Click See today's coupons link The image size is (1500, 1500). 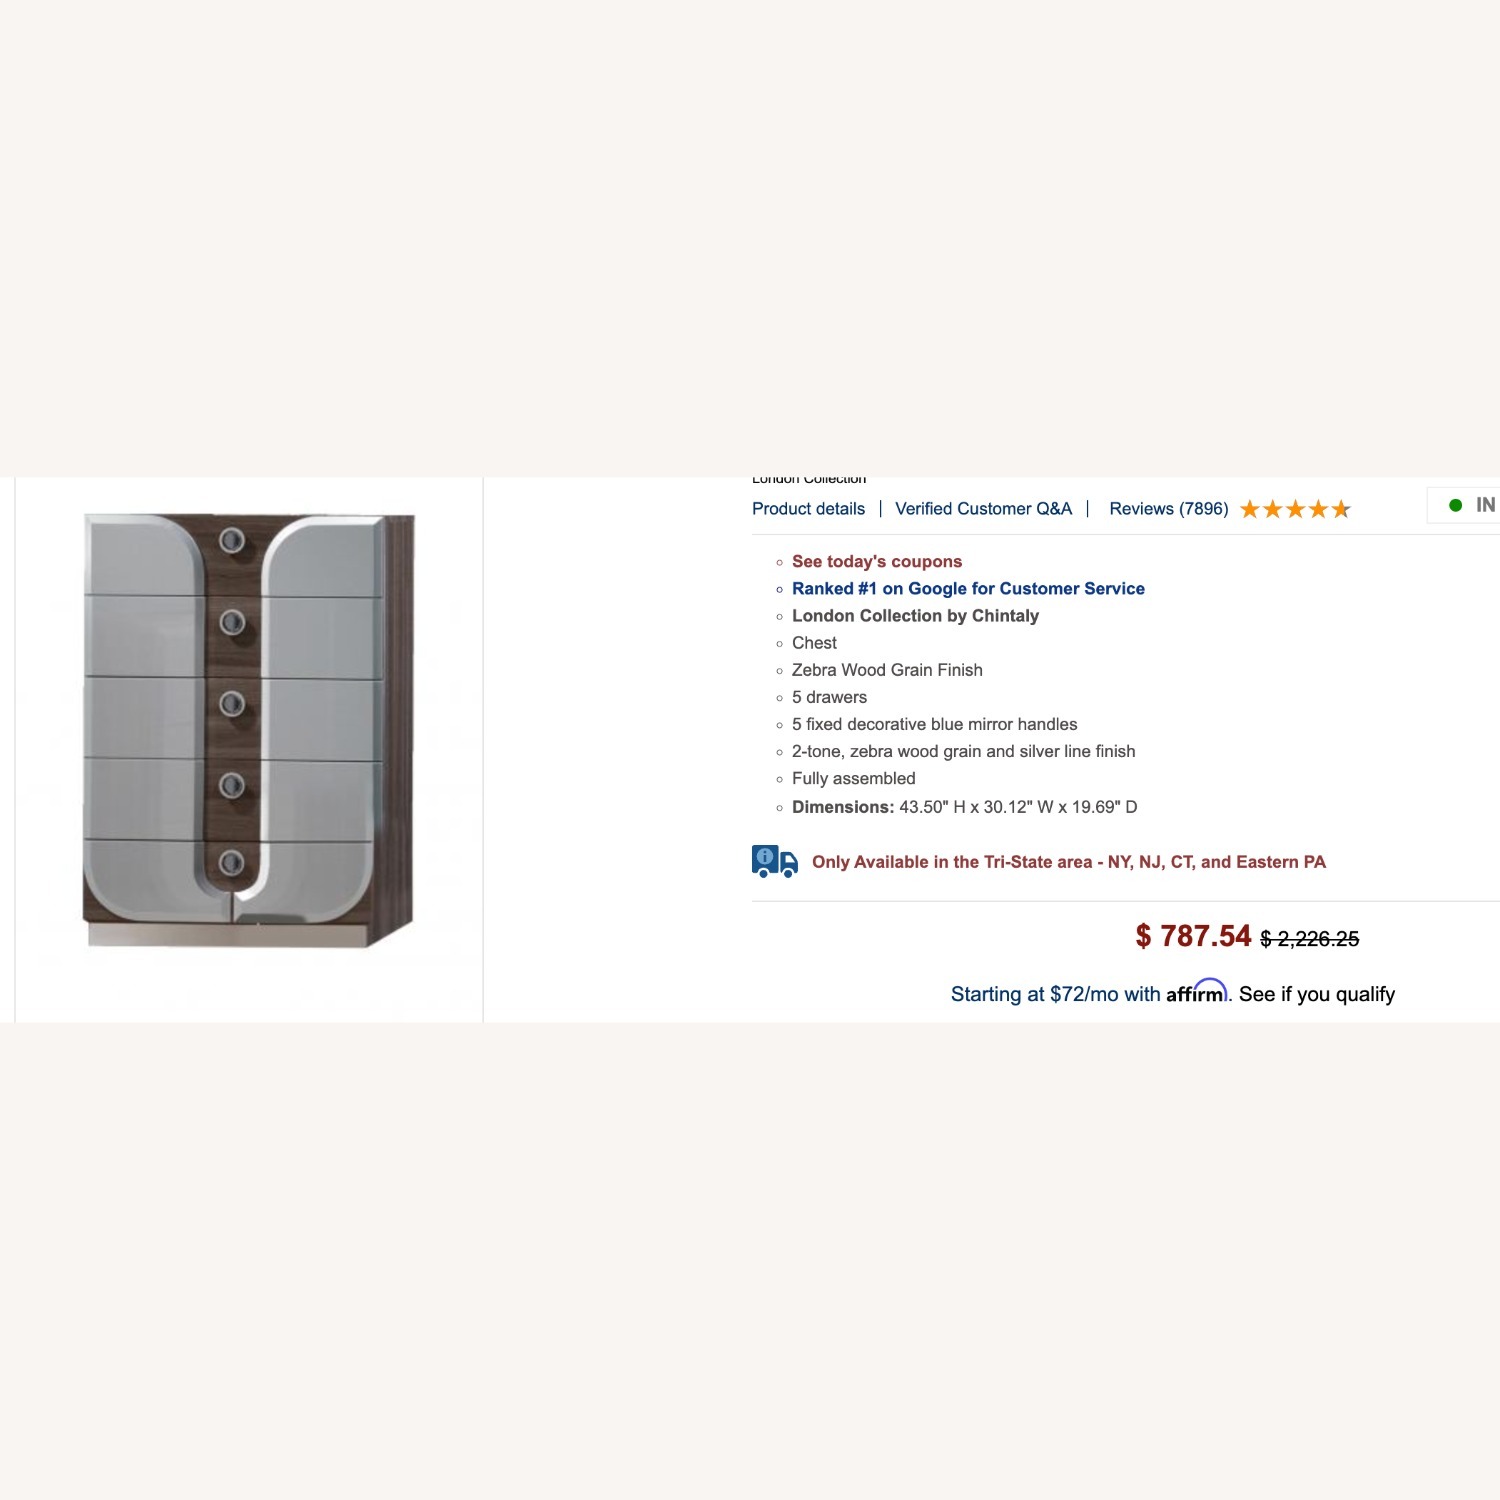click(876, 562)
